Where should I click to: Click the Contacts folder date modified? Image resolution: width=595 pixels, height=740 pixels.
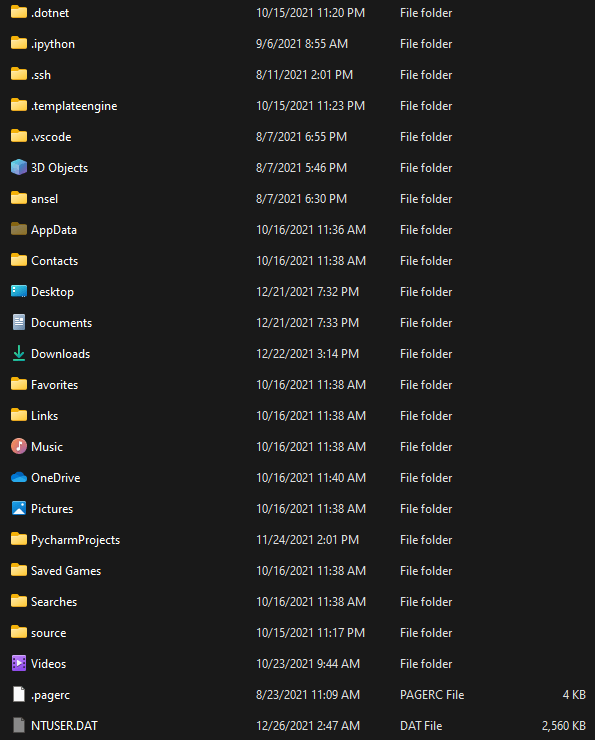pyautogui.click(x=311, y=261)
